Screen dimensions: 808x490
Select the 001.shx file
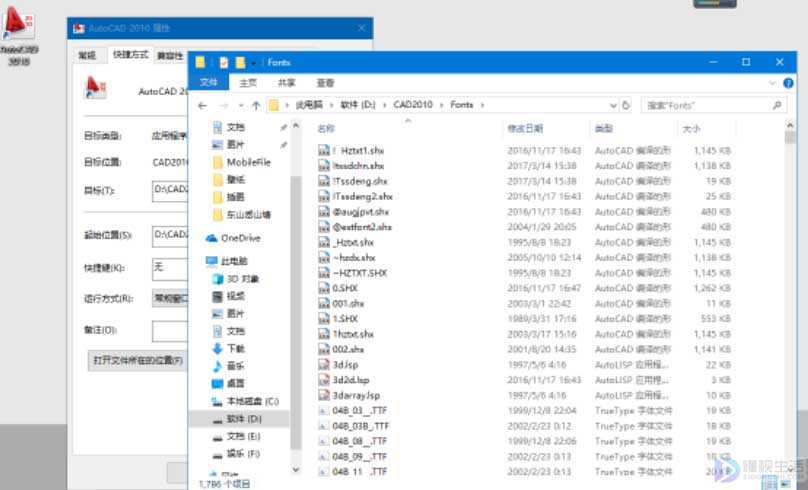[x=348, y=303]
